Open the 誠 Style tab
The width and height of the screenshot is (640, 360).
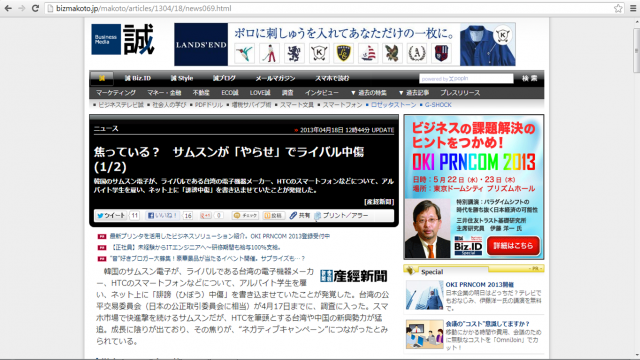pos(182,78)
